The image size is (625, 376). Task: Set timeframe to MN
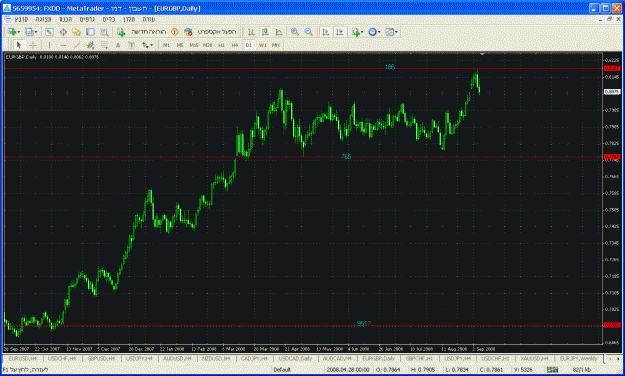click(x=276, y=45)
